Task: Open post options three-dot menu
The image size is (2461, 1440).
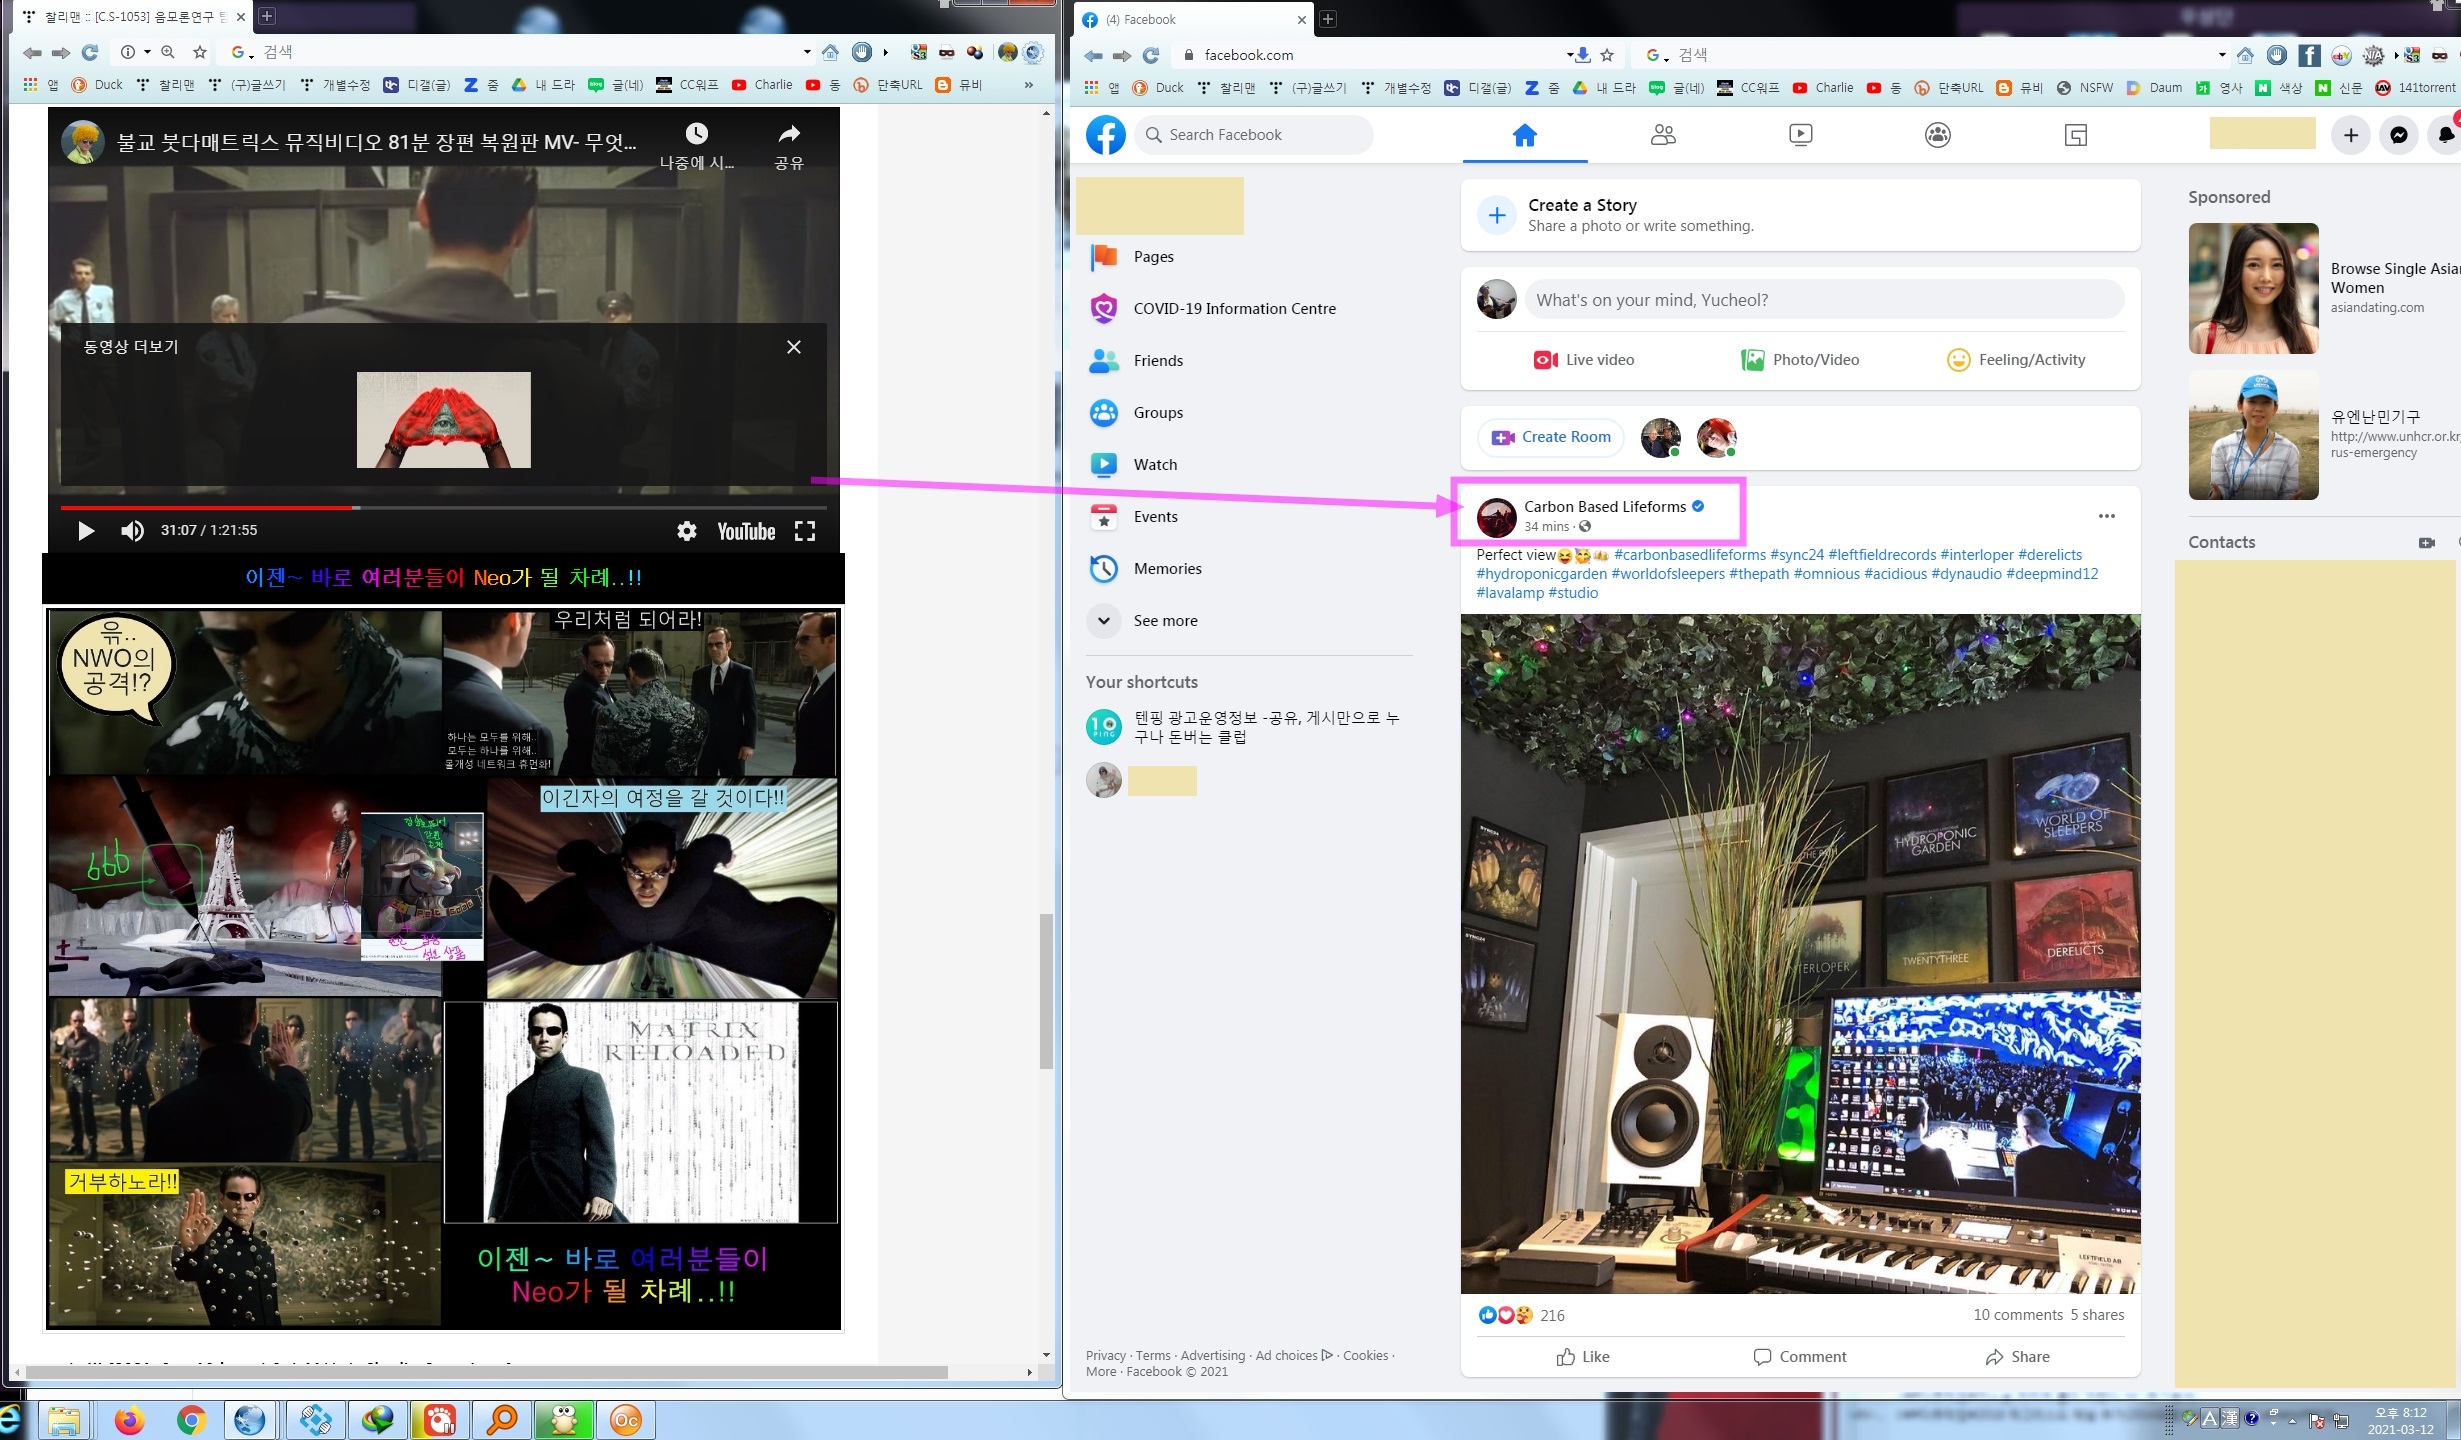Action: pos(2106,516)
